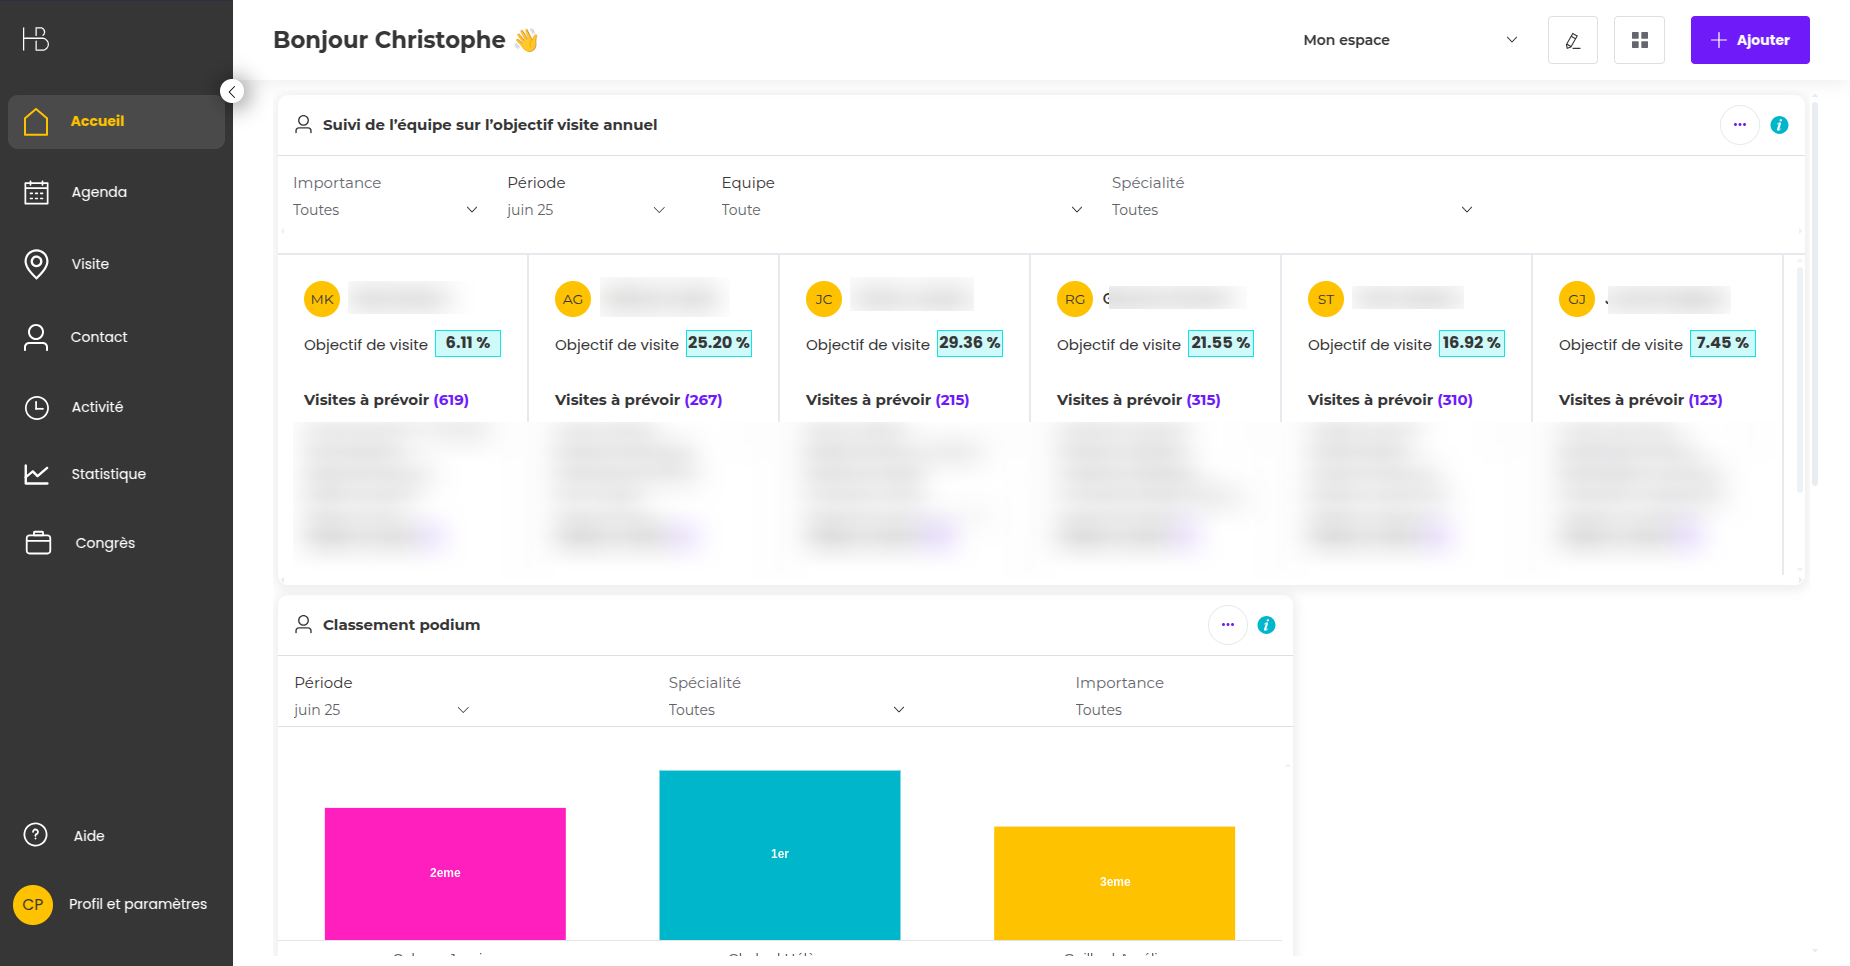Click the pencil edit dashboard icon
This screenshot has width=1850, height=966.
(x=1573, y=40)
